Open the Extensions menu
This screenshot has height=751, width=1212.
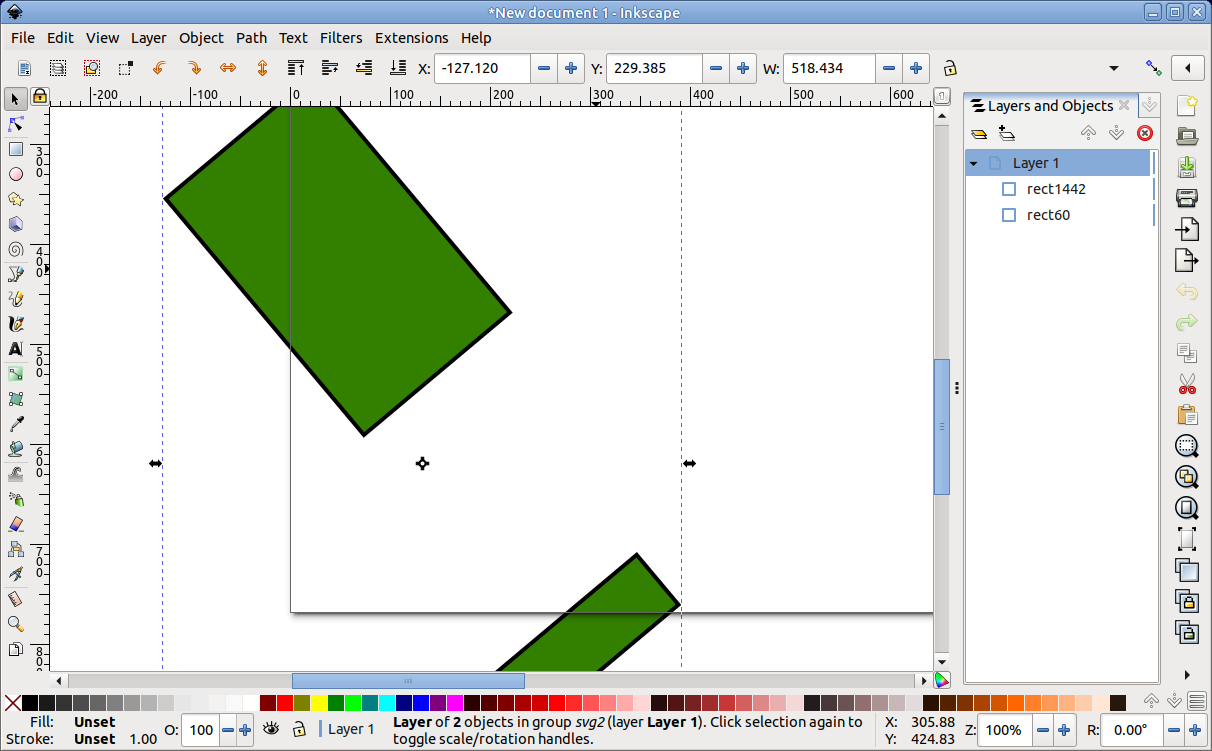click(x=412, y=38)
